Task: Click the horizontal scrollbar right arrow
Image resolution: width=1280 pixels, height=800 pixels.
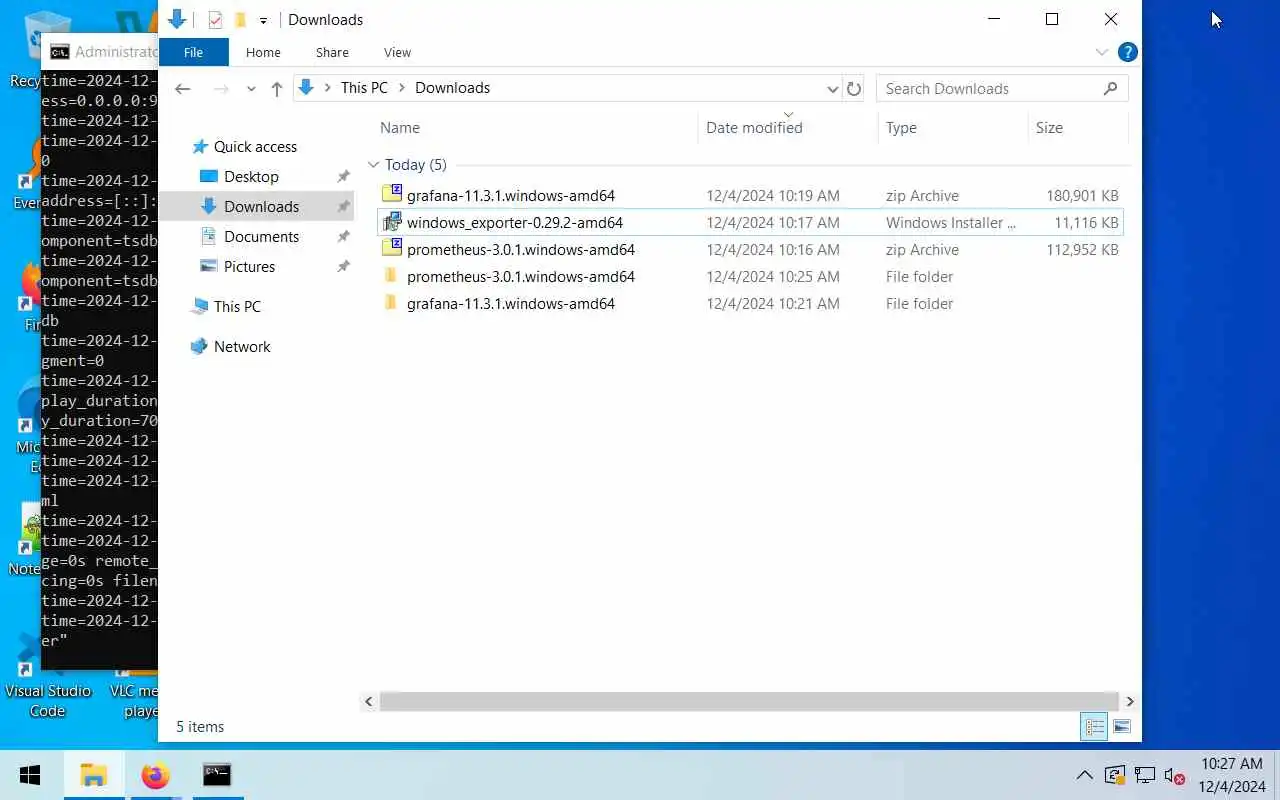Action: (x=1130, y=701)
